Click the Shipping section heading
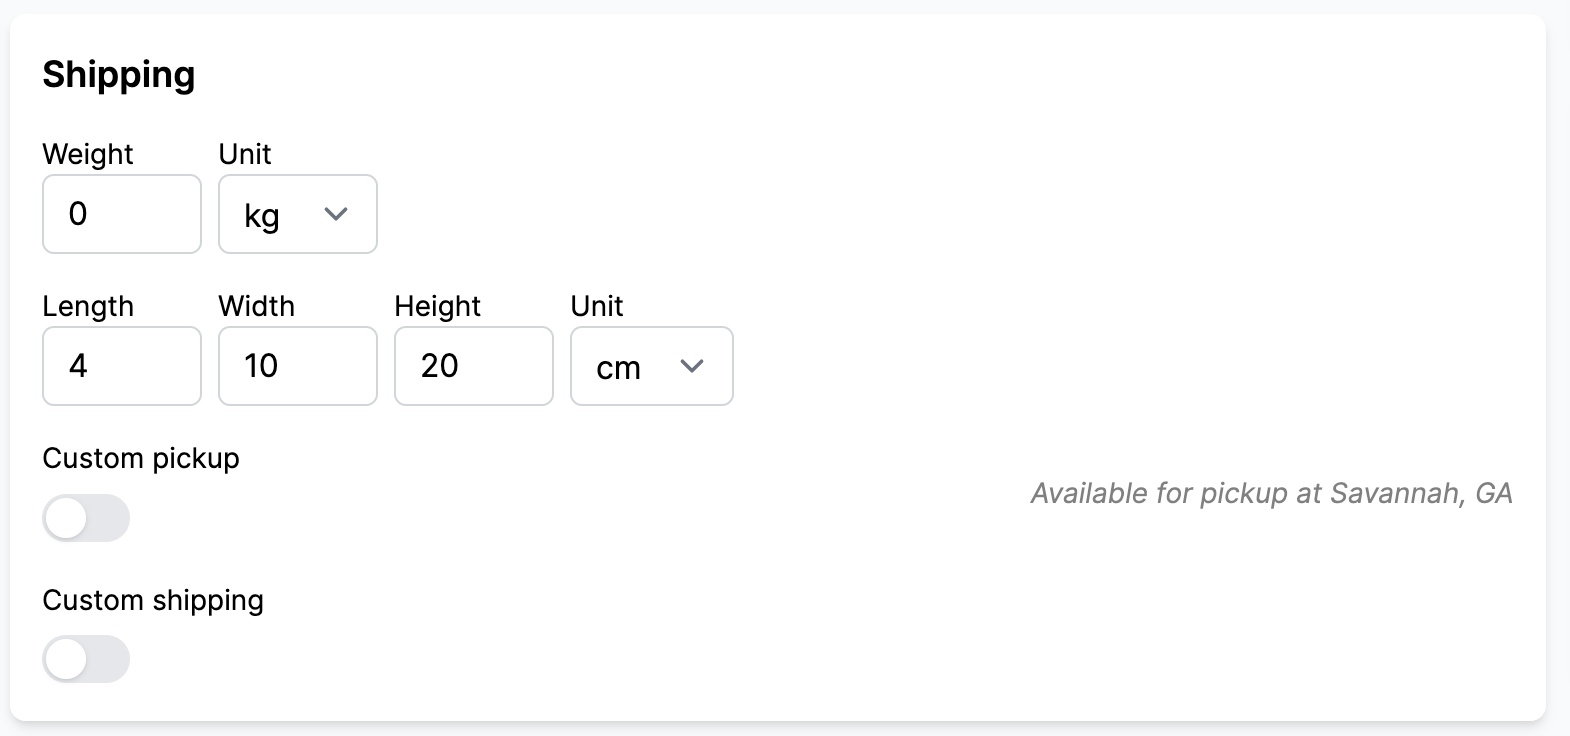Screen dimensions: 1570x736 (x=119, y=74)
